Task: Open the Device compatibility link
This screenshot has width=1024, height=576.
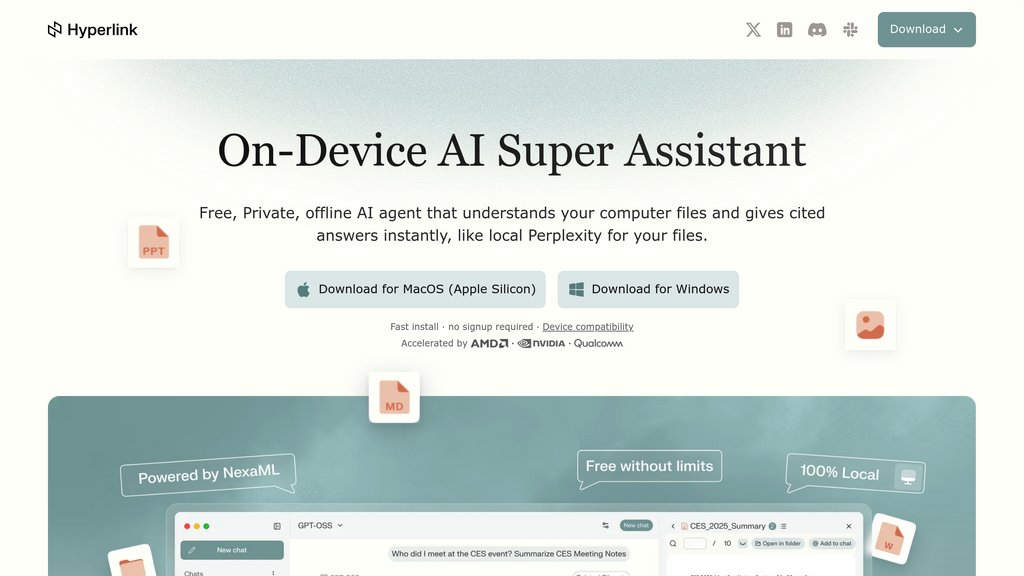Action: coord(588,327)
